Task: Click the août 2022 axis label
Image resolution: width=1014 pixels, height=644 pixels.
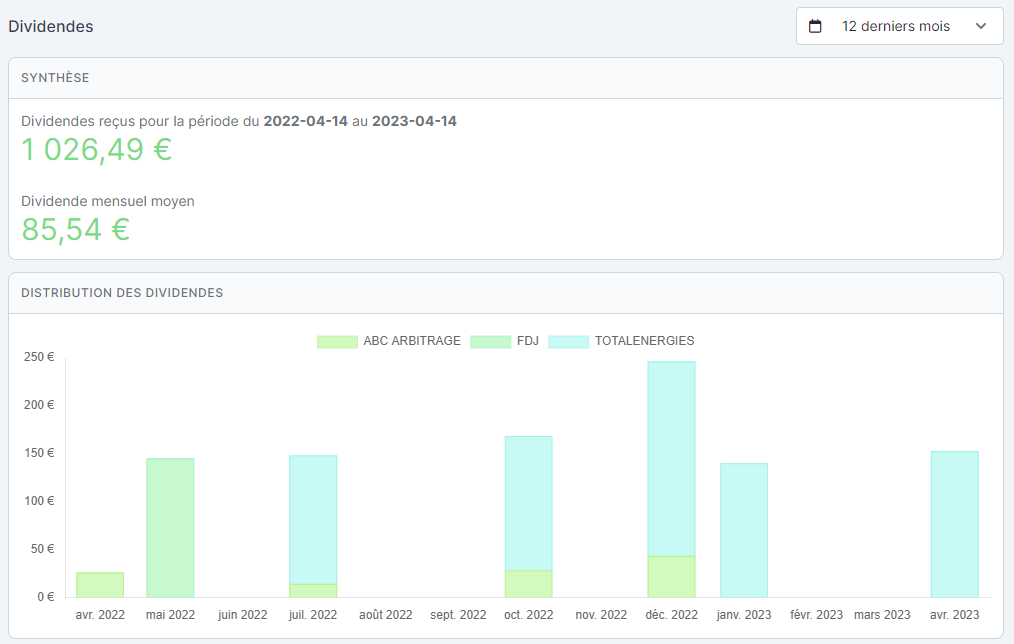Action: click(x=385, y=615)
